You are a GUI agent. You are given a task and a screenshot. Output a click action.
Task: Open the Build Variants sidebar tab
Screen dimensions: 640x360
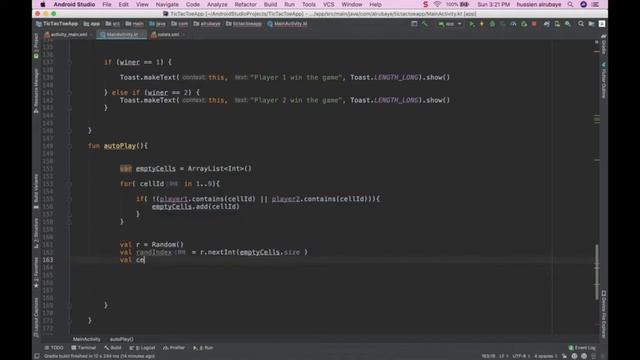click(x=36, y=191)
